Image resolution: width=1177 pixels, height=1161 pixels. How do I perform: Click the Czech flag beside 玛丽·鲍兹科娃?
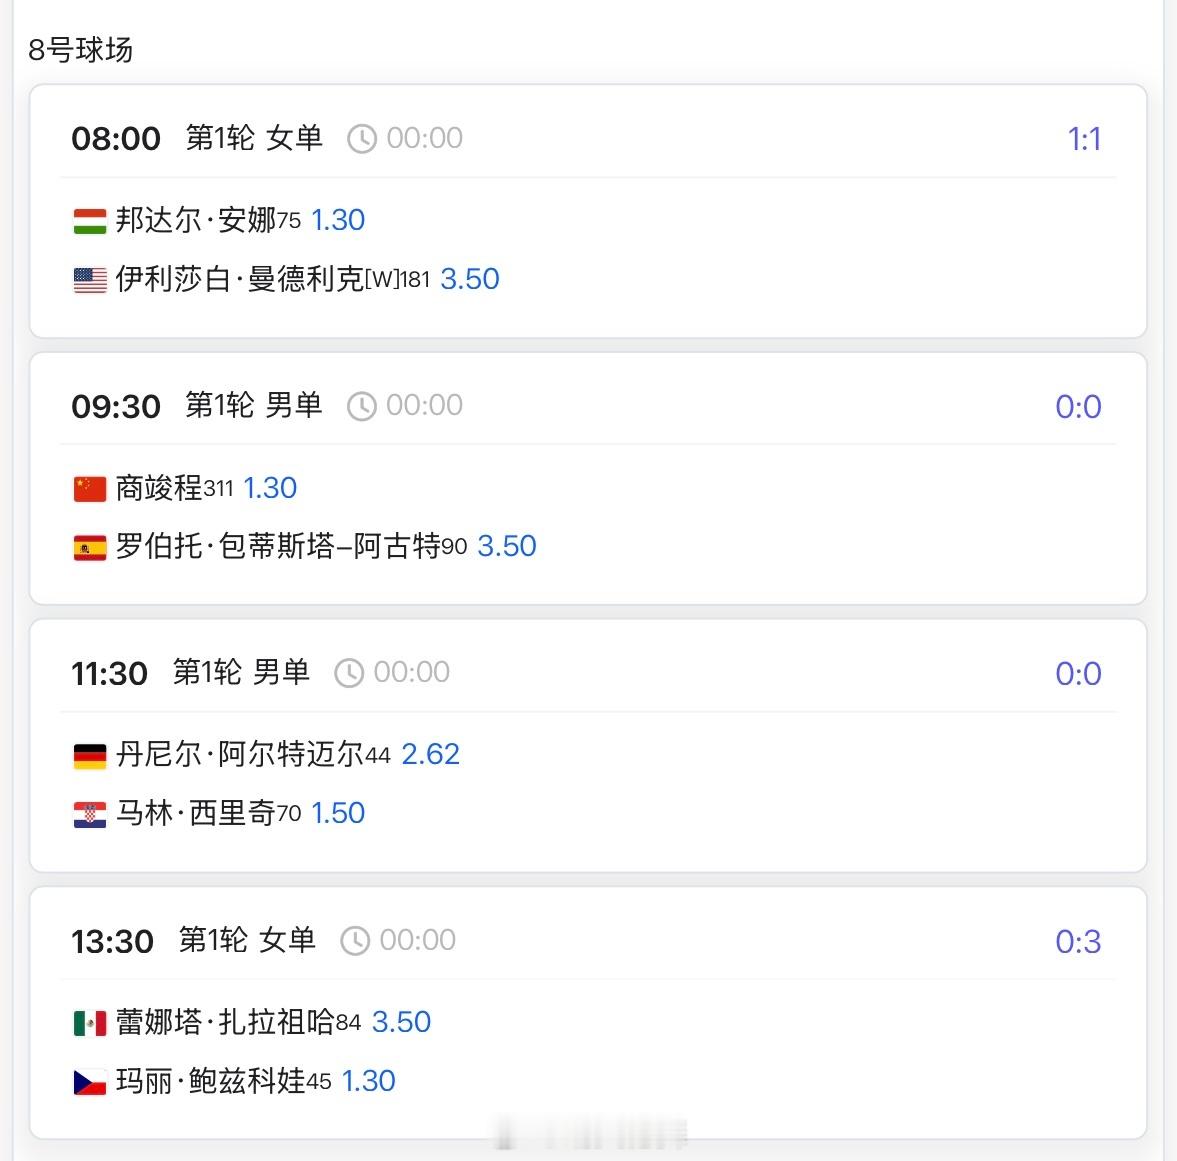[90, 1081]
